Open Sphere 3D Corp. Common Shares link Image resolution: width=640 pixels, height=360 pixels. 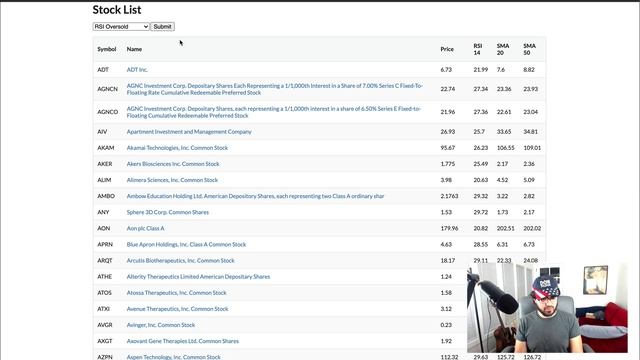coord(167,212)
